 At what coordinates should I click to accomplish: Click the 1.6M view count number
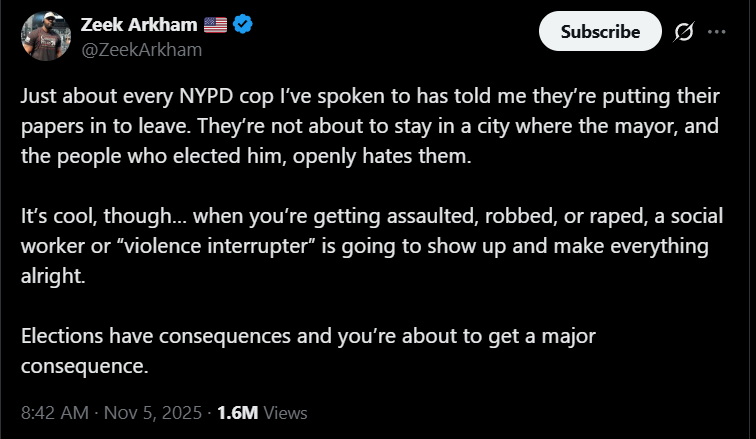[x=237, y=412]
